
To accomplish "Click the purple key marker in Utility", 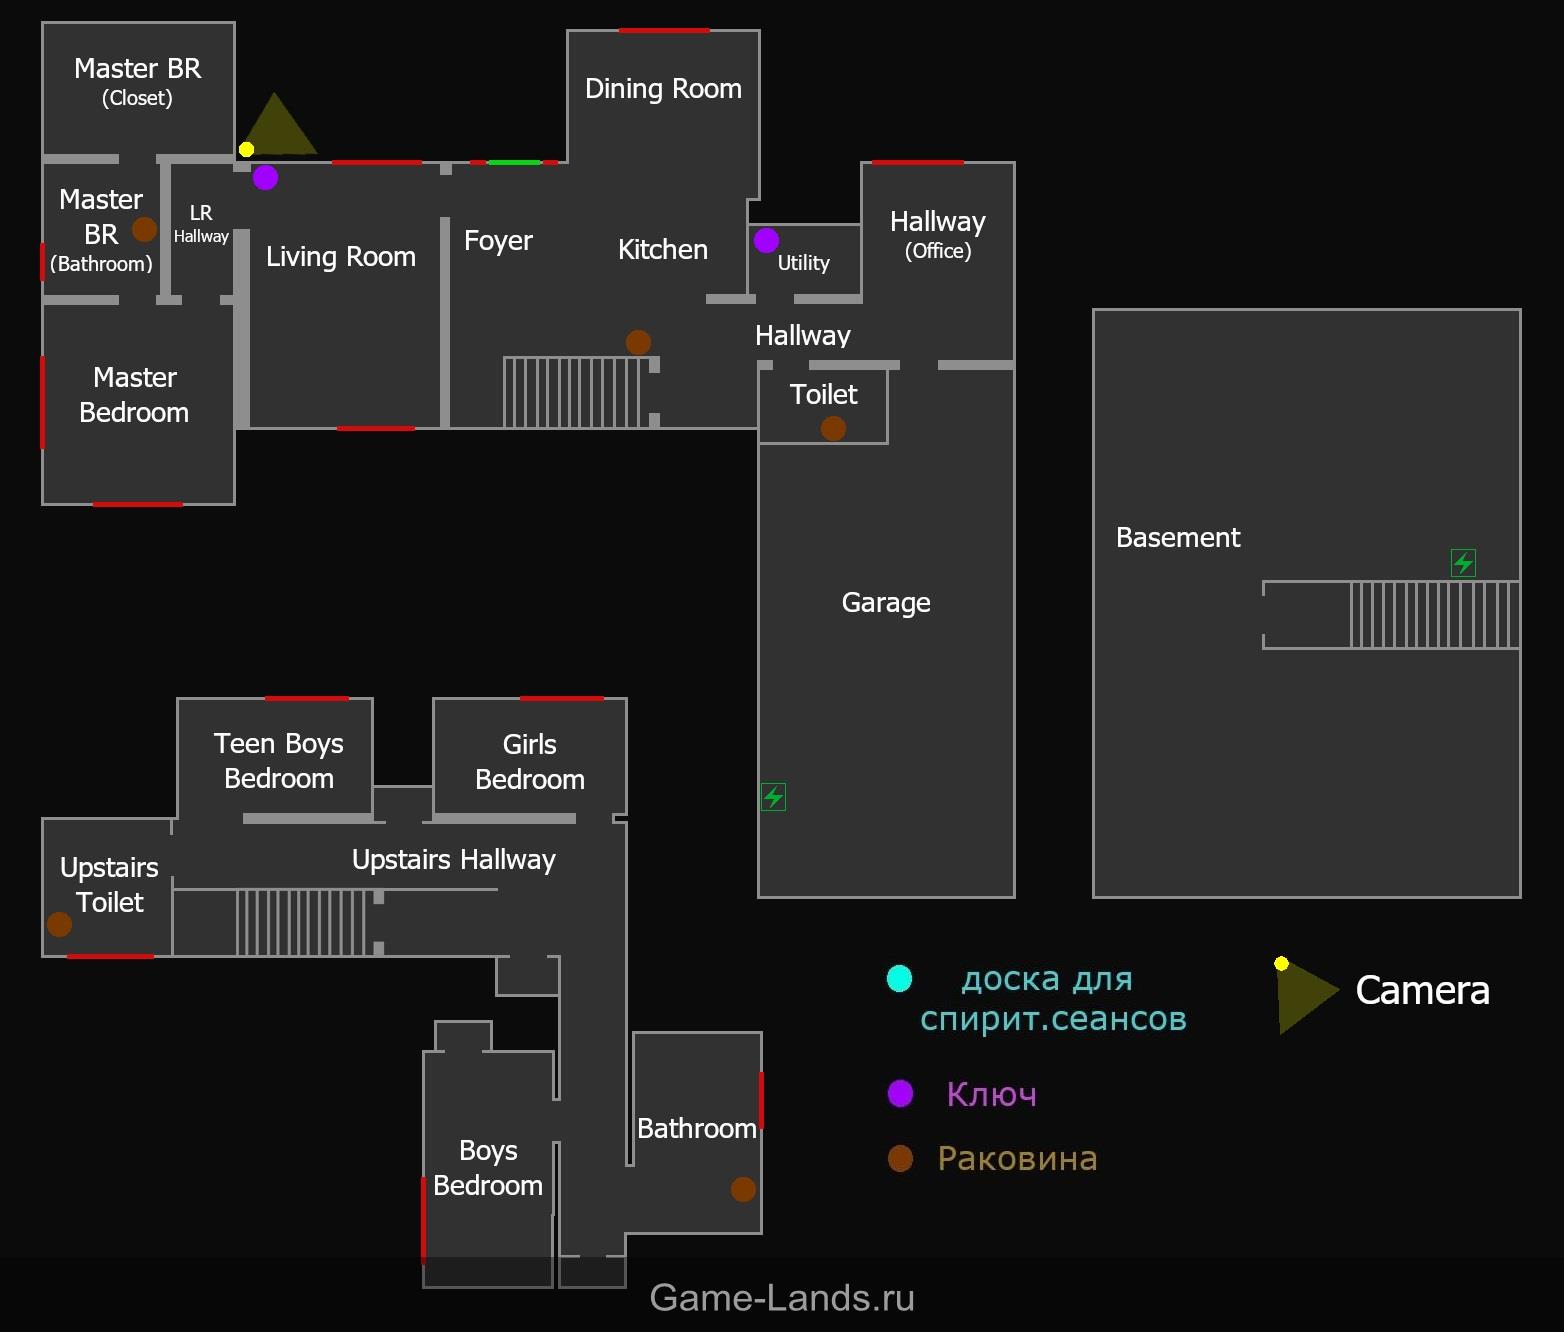I will pos(766,240).
